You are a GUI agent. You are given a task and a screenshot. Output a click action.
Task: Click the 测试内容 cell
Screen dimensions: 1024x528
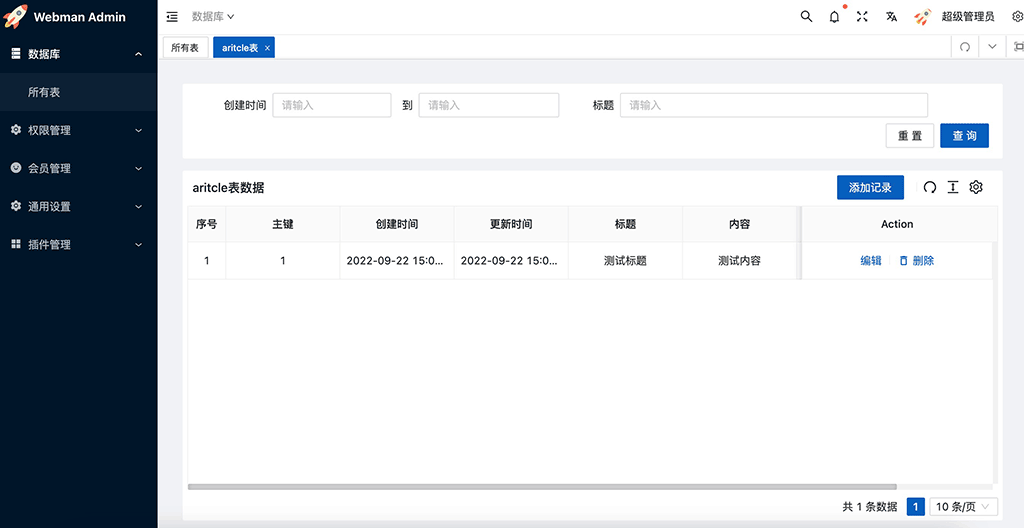click(740, 261)
